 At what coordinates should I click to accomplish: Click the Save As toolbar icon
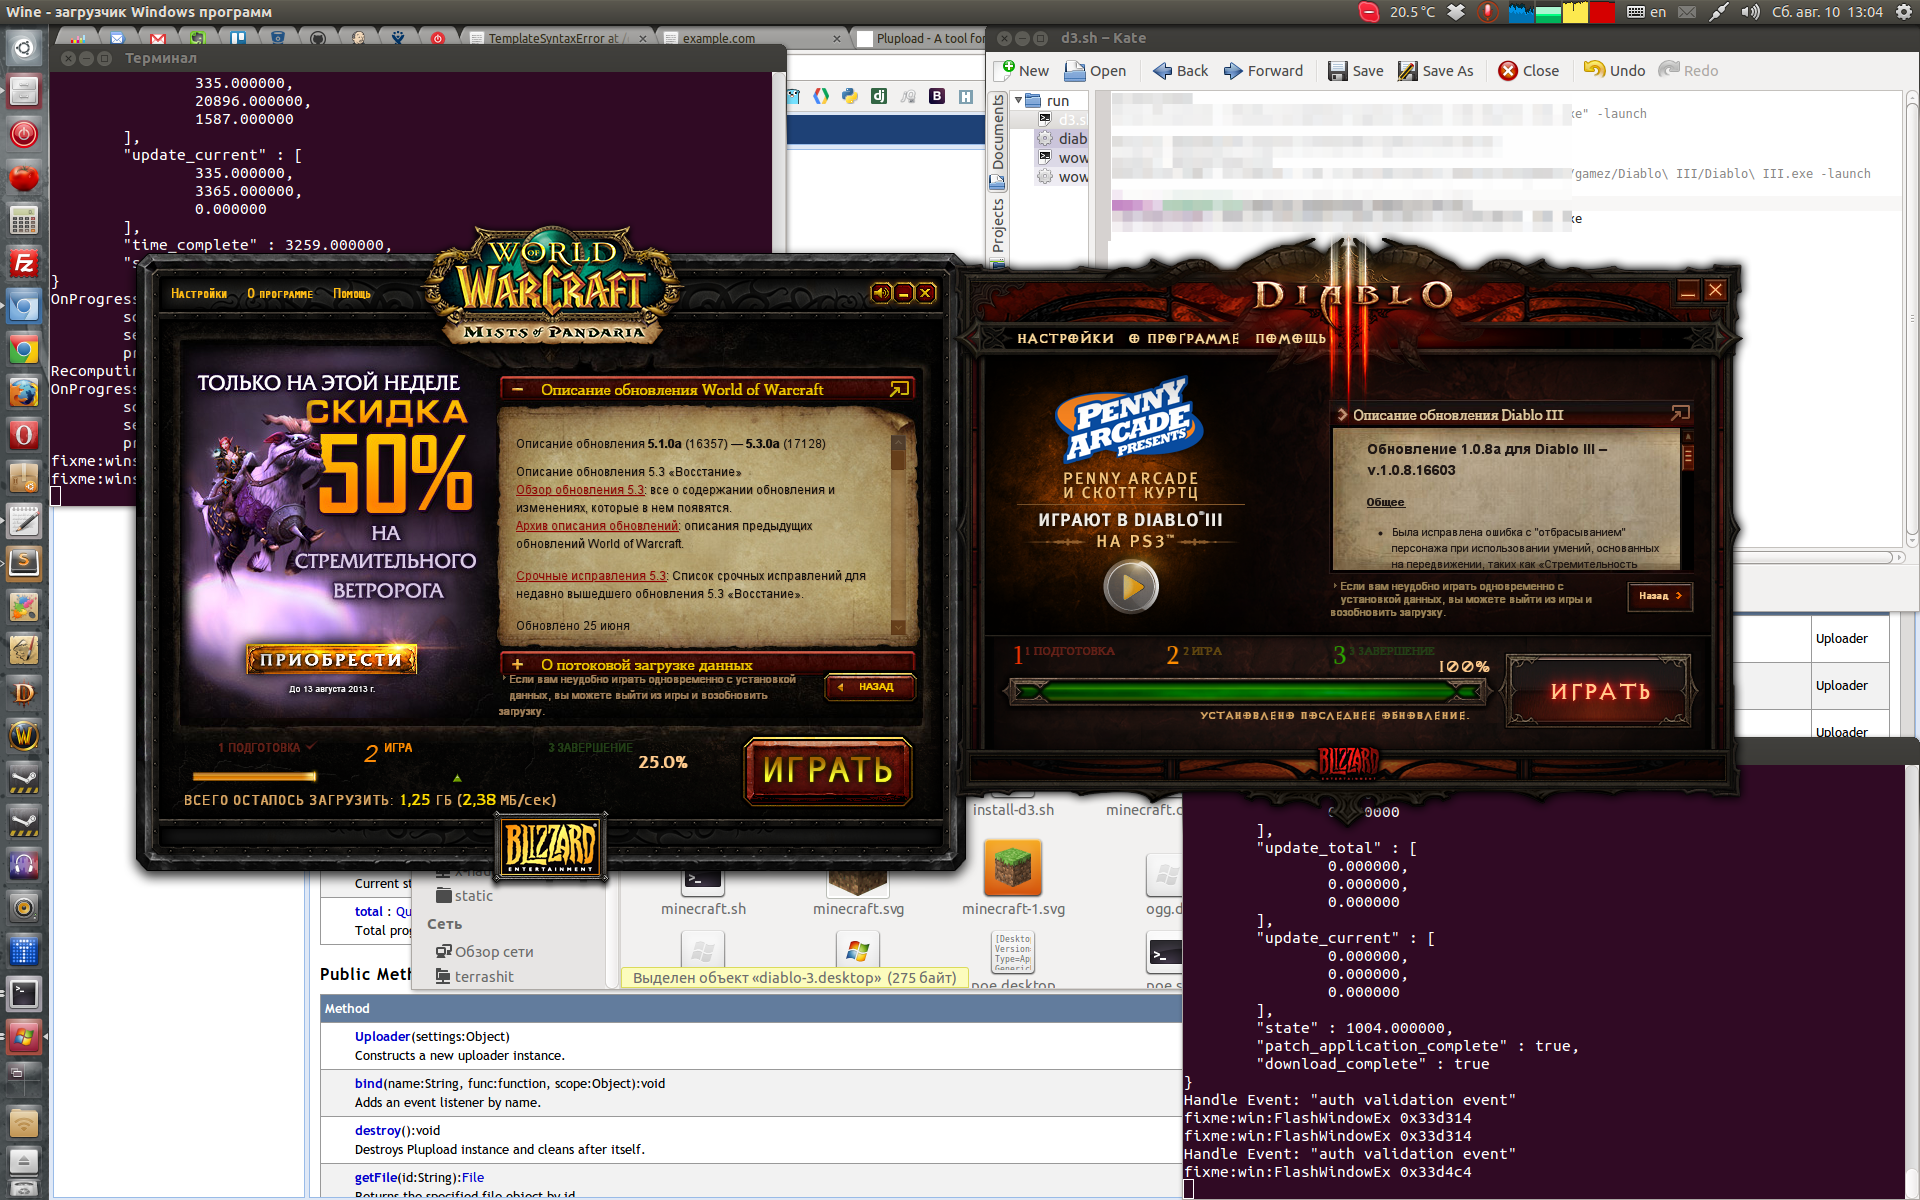tap(1408, 70)
